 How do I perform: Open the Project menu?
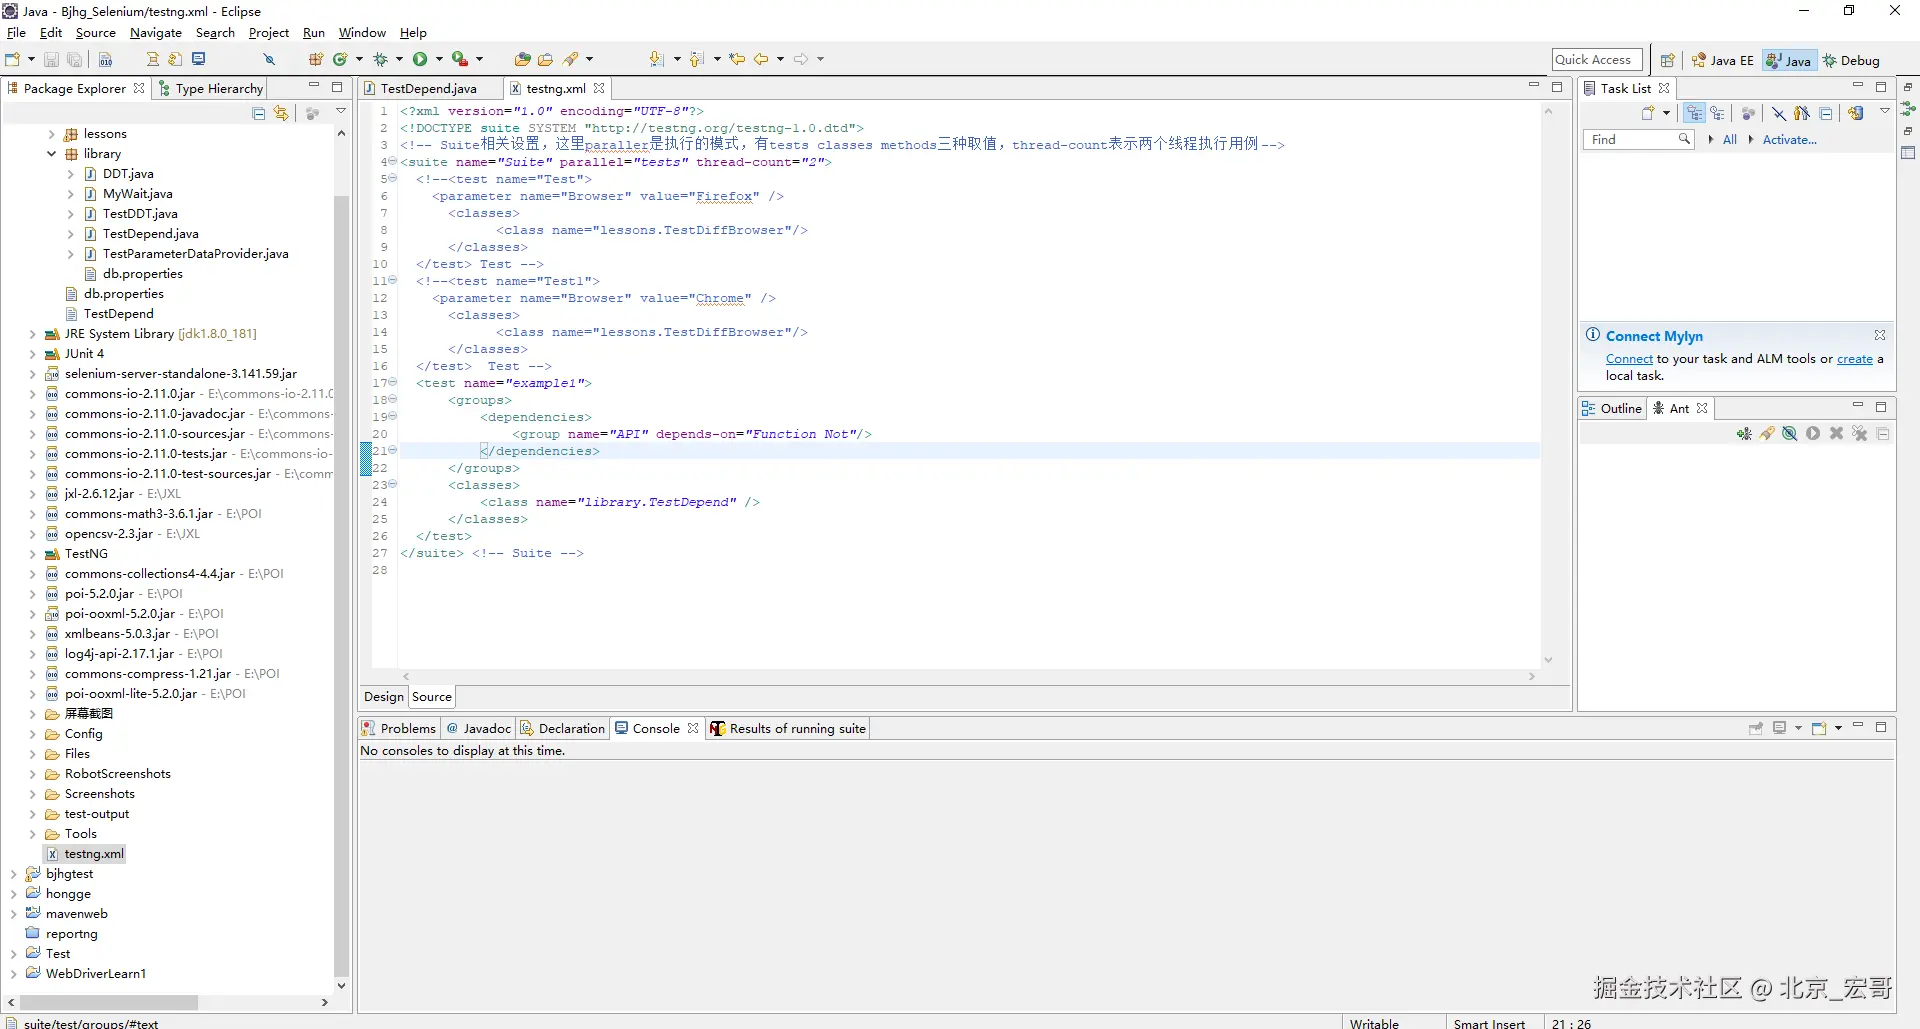click(x=269, y=33)
